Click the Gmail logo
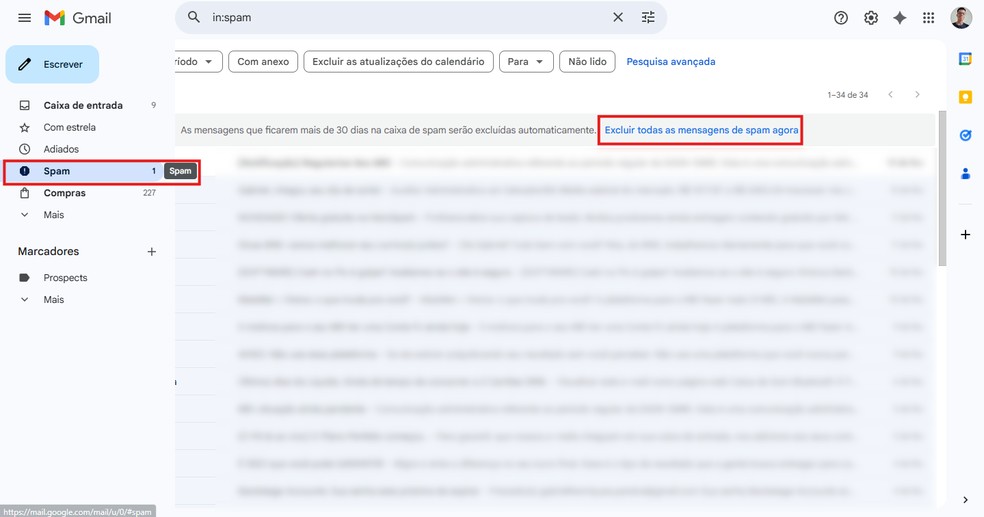 pos(78,18)
